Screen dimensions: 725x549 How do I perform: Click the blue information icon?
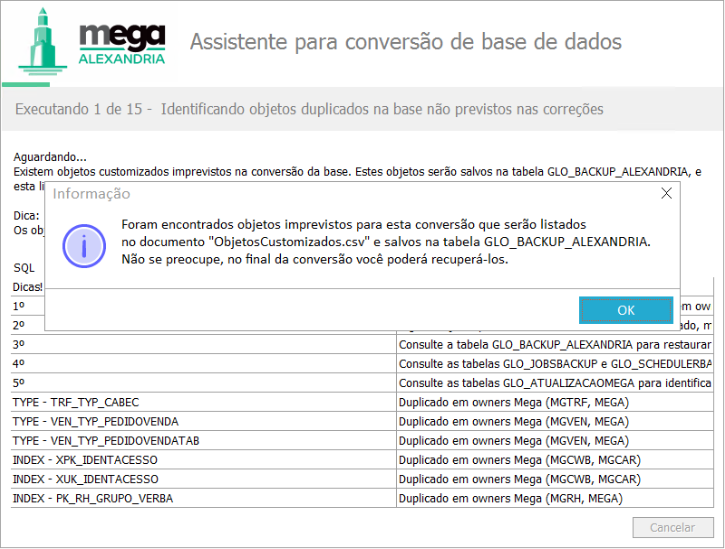pos(83,242)
